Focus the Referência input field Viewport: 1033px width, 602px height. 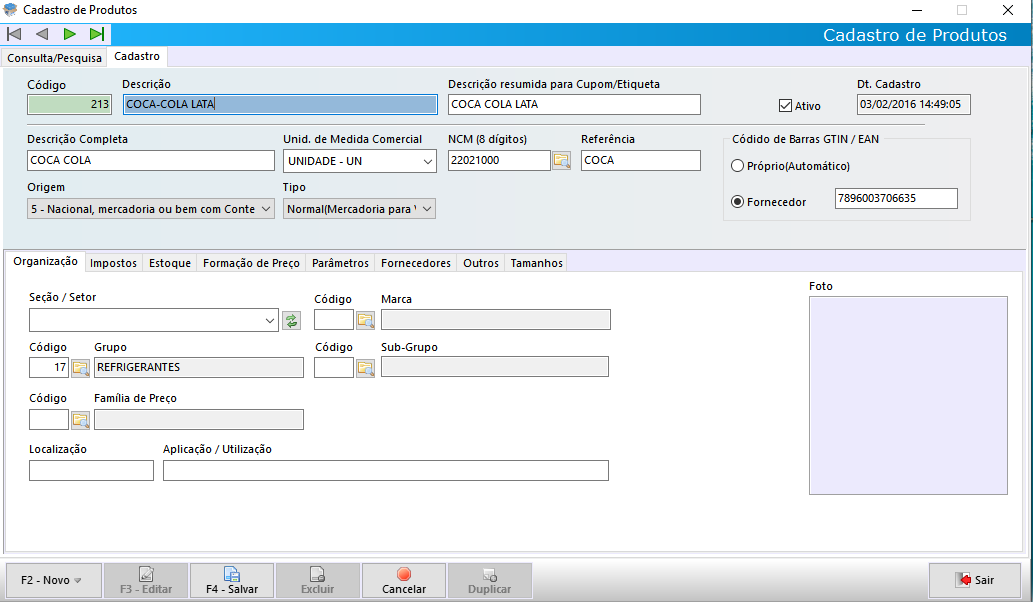click(641, 161)
